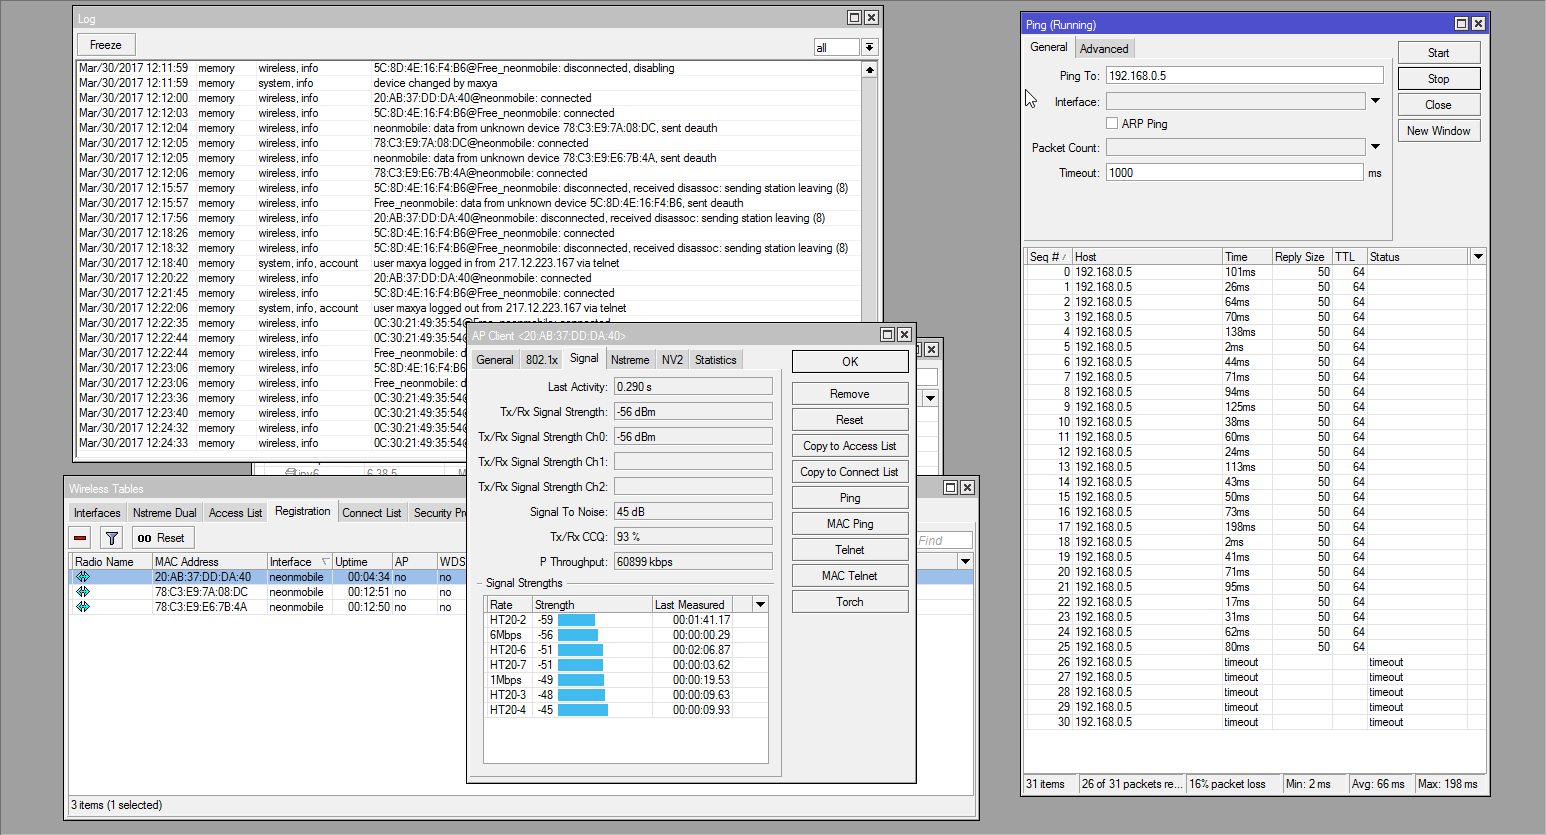Sort registration table by MAC Address header
Image resolution: width=1546 pixels, height=835 pixels.
click(x=209, y=562)
